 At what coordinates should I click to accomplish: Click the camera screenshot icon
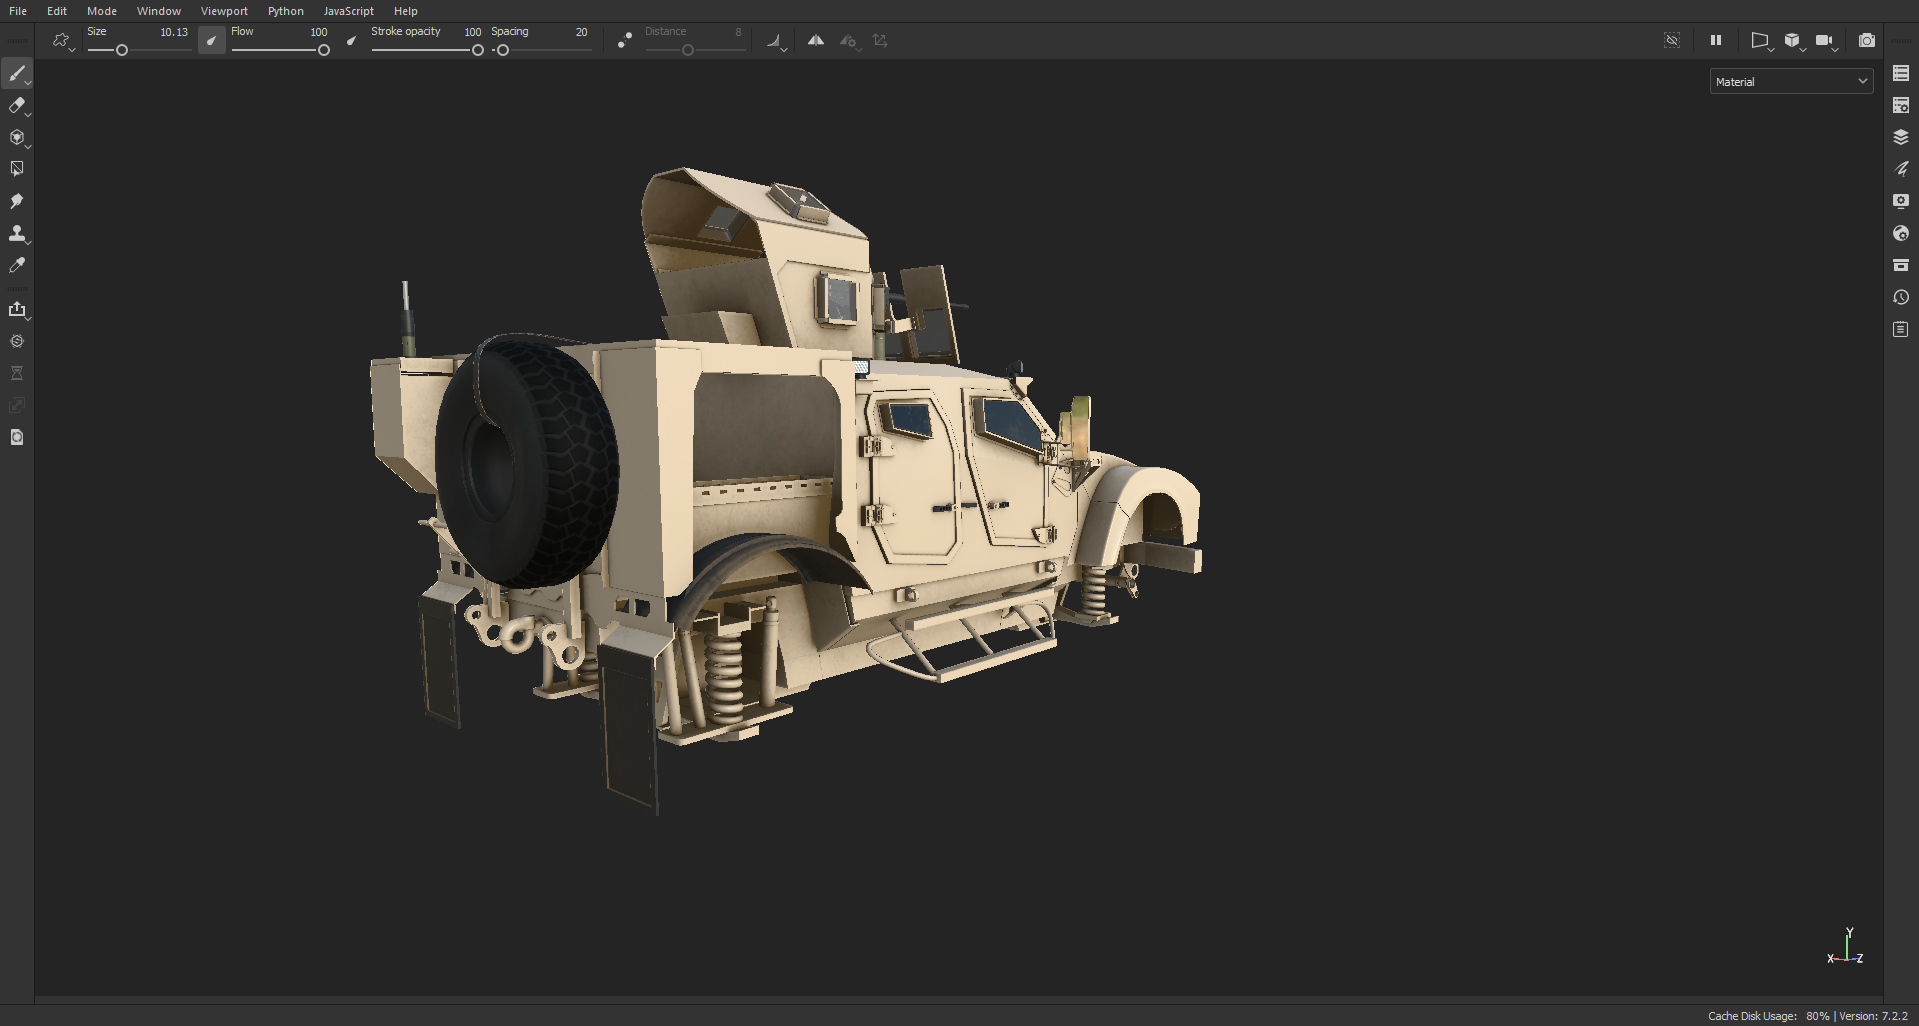tap(1866, 41)
